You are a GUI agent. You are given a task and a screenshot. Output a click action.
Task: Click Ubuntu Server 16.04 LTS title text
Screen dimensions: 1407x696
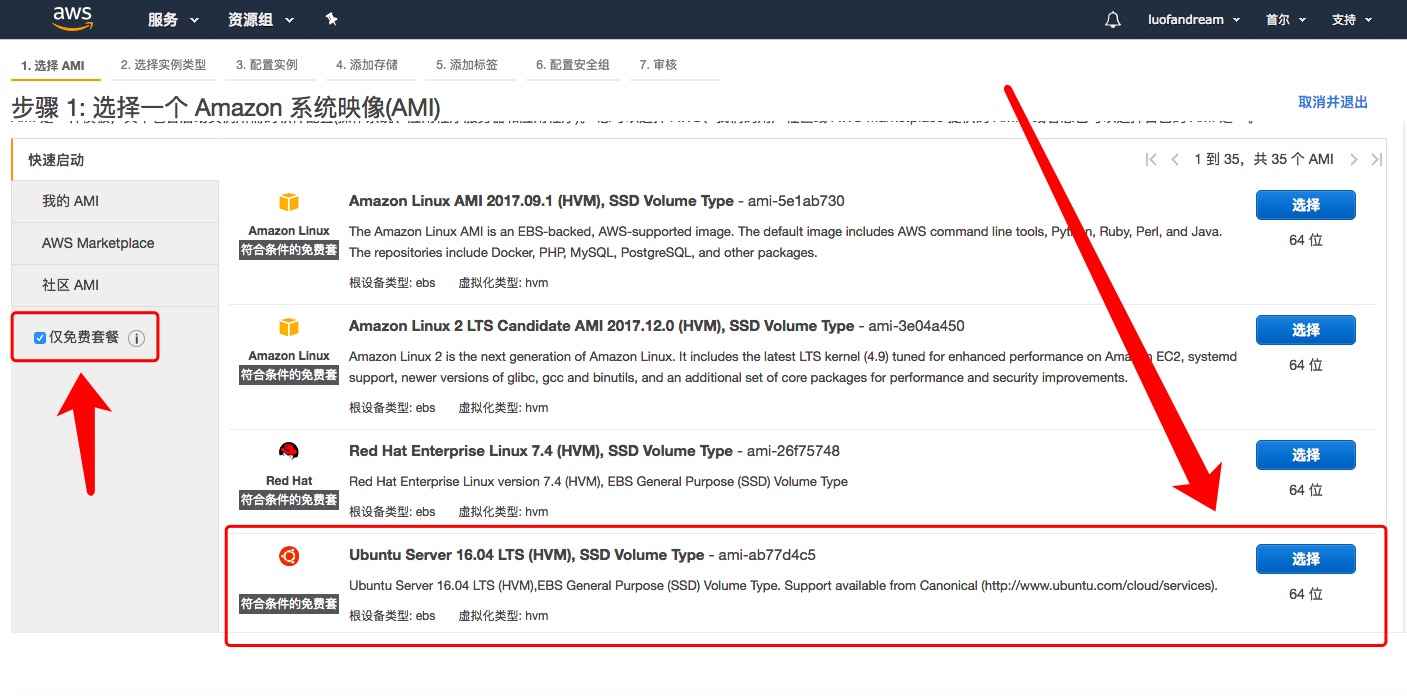(x=526, y=555)
